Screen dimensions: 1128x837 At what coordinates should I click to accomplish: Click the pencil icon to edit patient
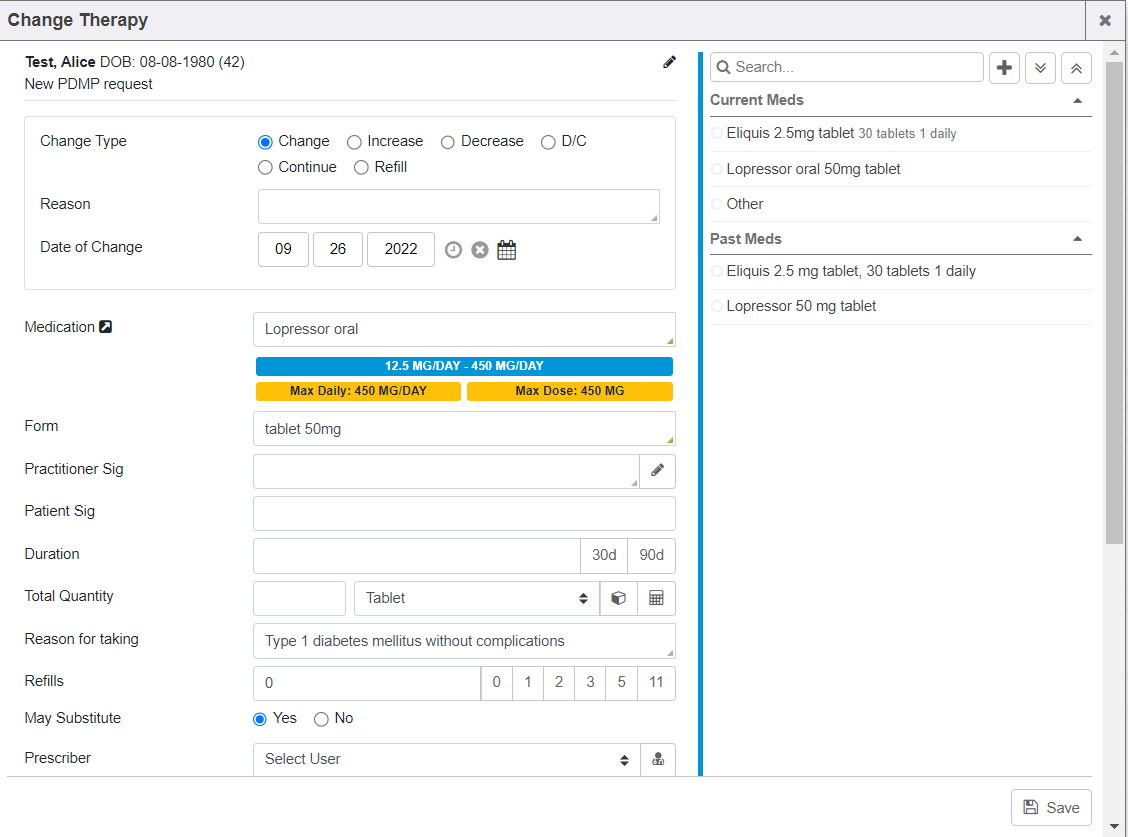click(x=669, y=62)
